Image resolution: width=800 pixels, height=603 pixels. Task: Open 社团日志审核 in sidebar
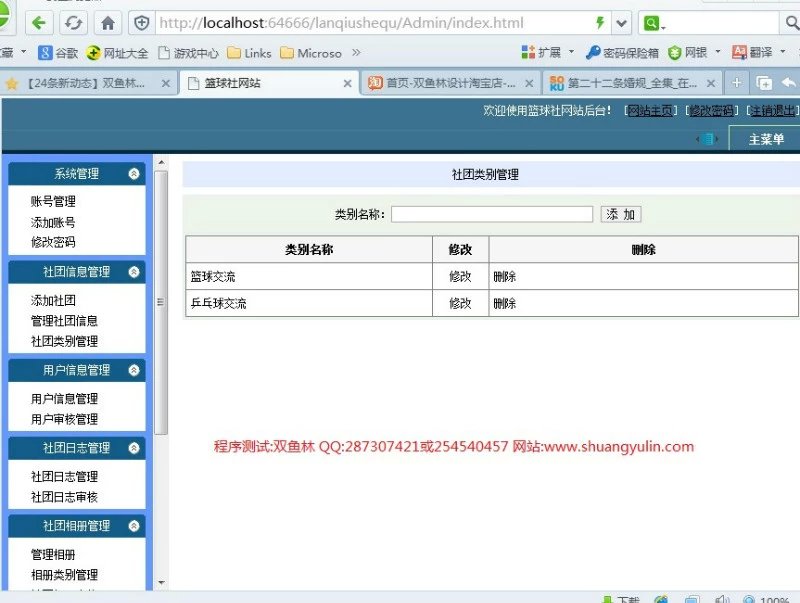tap(64, 497)
